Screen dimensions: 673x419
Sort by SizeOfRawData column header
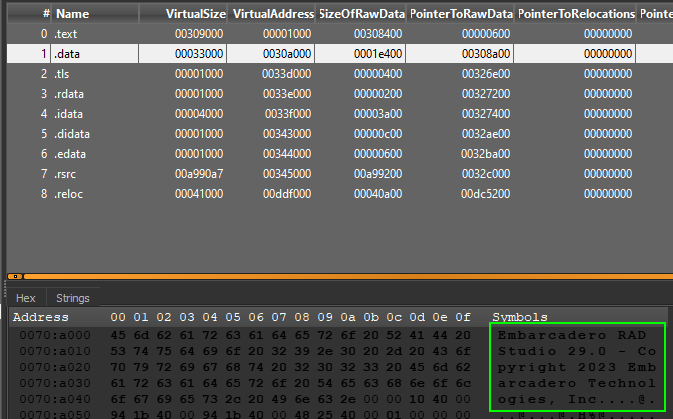(361, 14)
